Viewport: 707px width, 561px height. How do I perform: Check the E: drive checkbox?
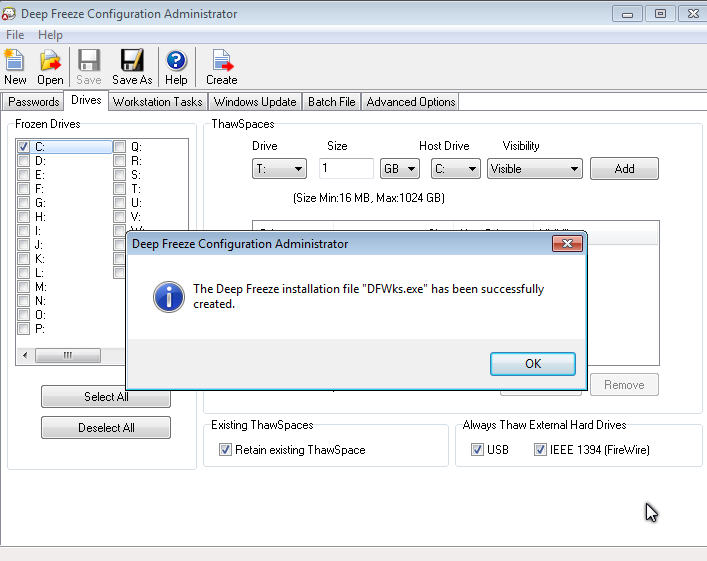click(23, 175)
